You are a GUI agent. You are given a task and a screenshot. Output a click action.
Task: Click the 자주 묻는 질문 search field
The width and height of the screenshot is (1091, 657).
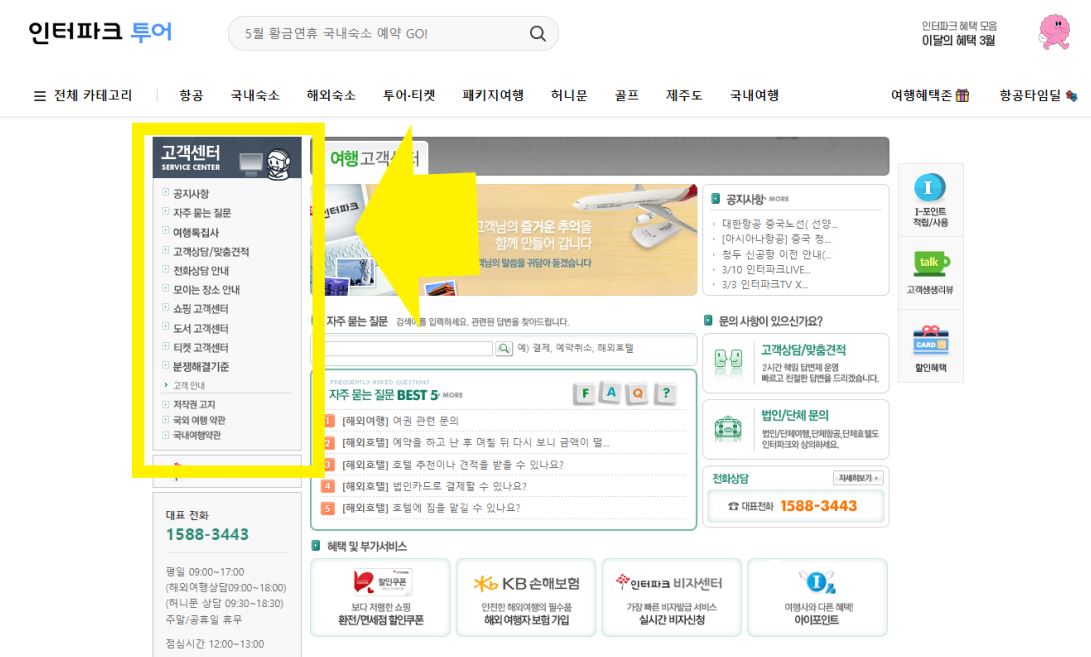[x=409, y=348]
